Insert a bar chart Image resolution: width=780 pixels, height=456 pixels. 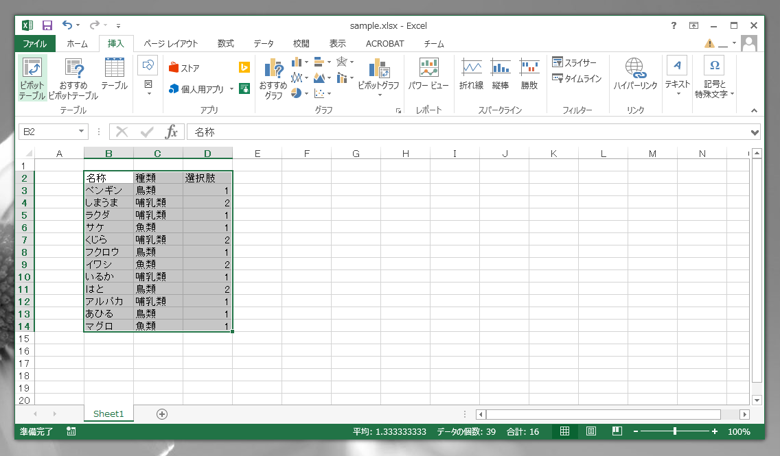click(322, 62)
